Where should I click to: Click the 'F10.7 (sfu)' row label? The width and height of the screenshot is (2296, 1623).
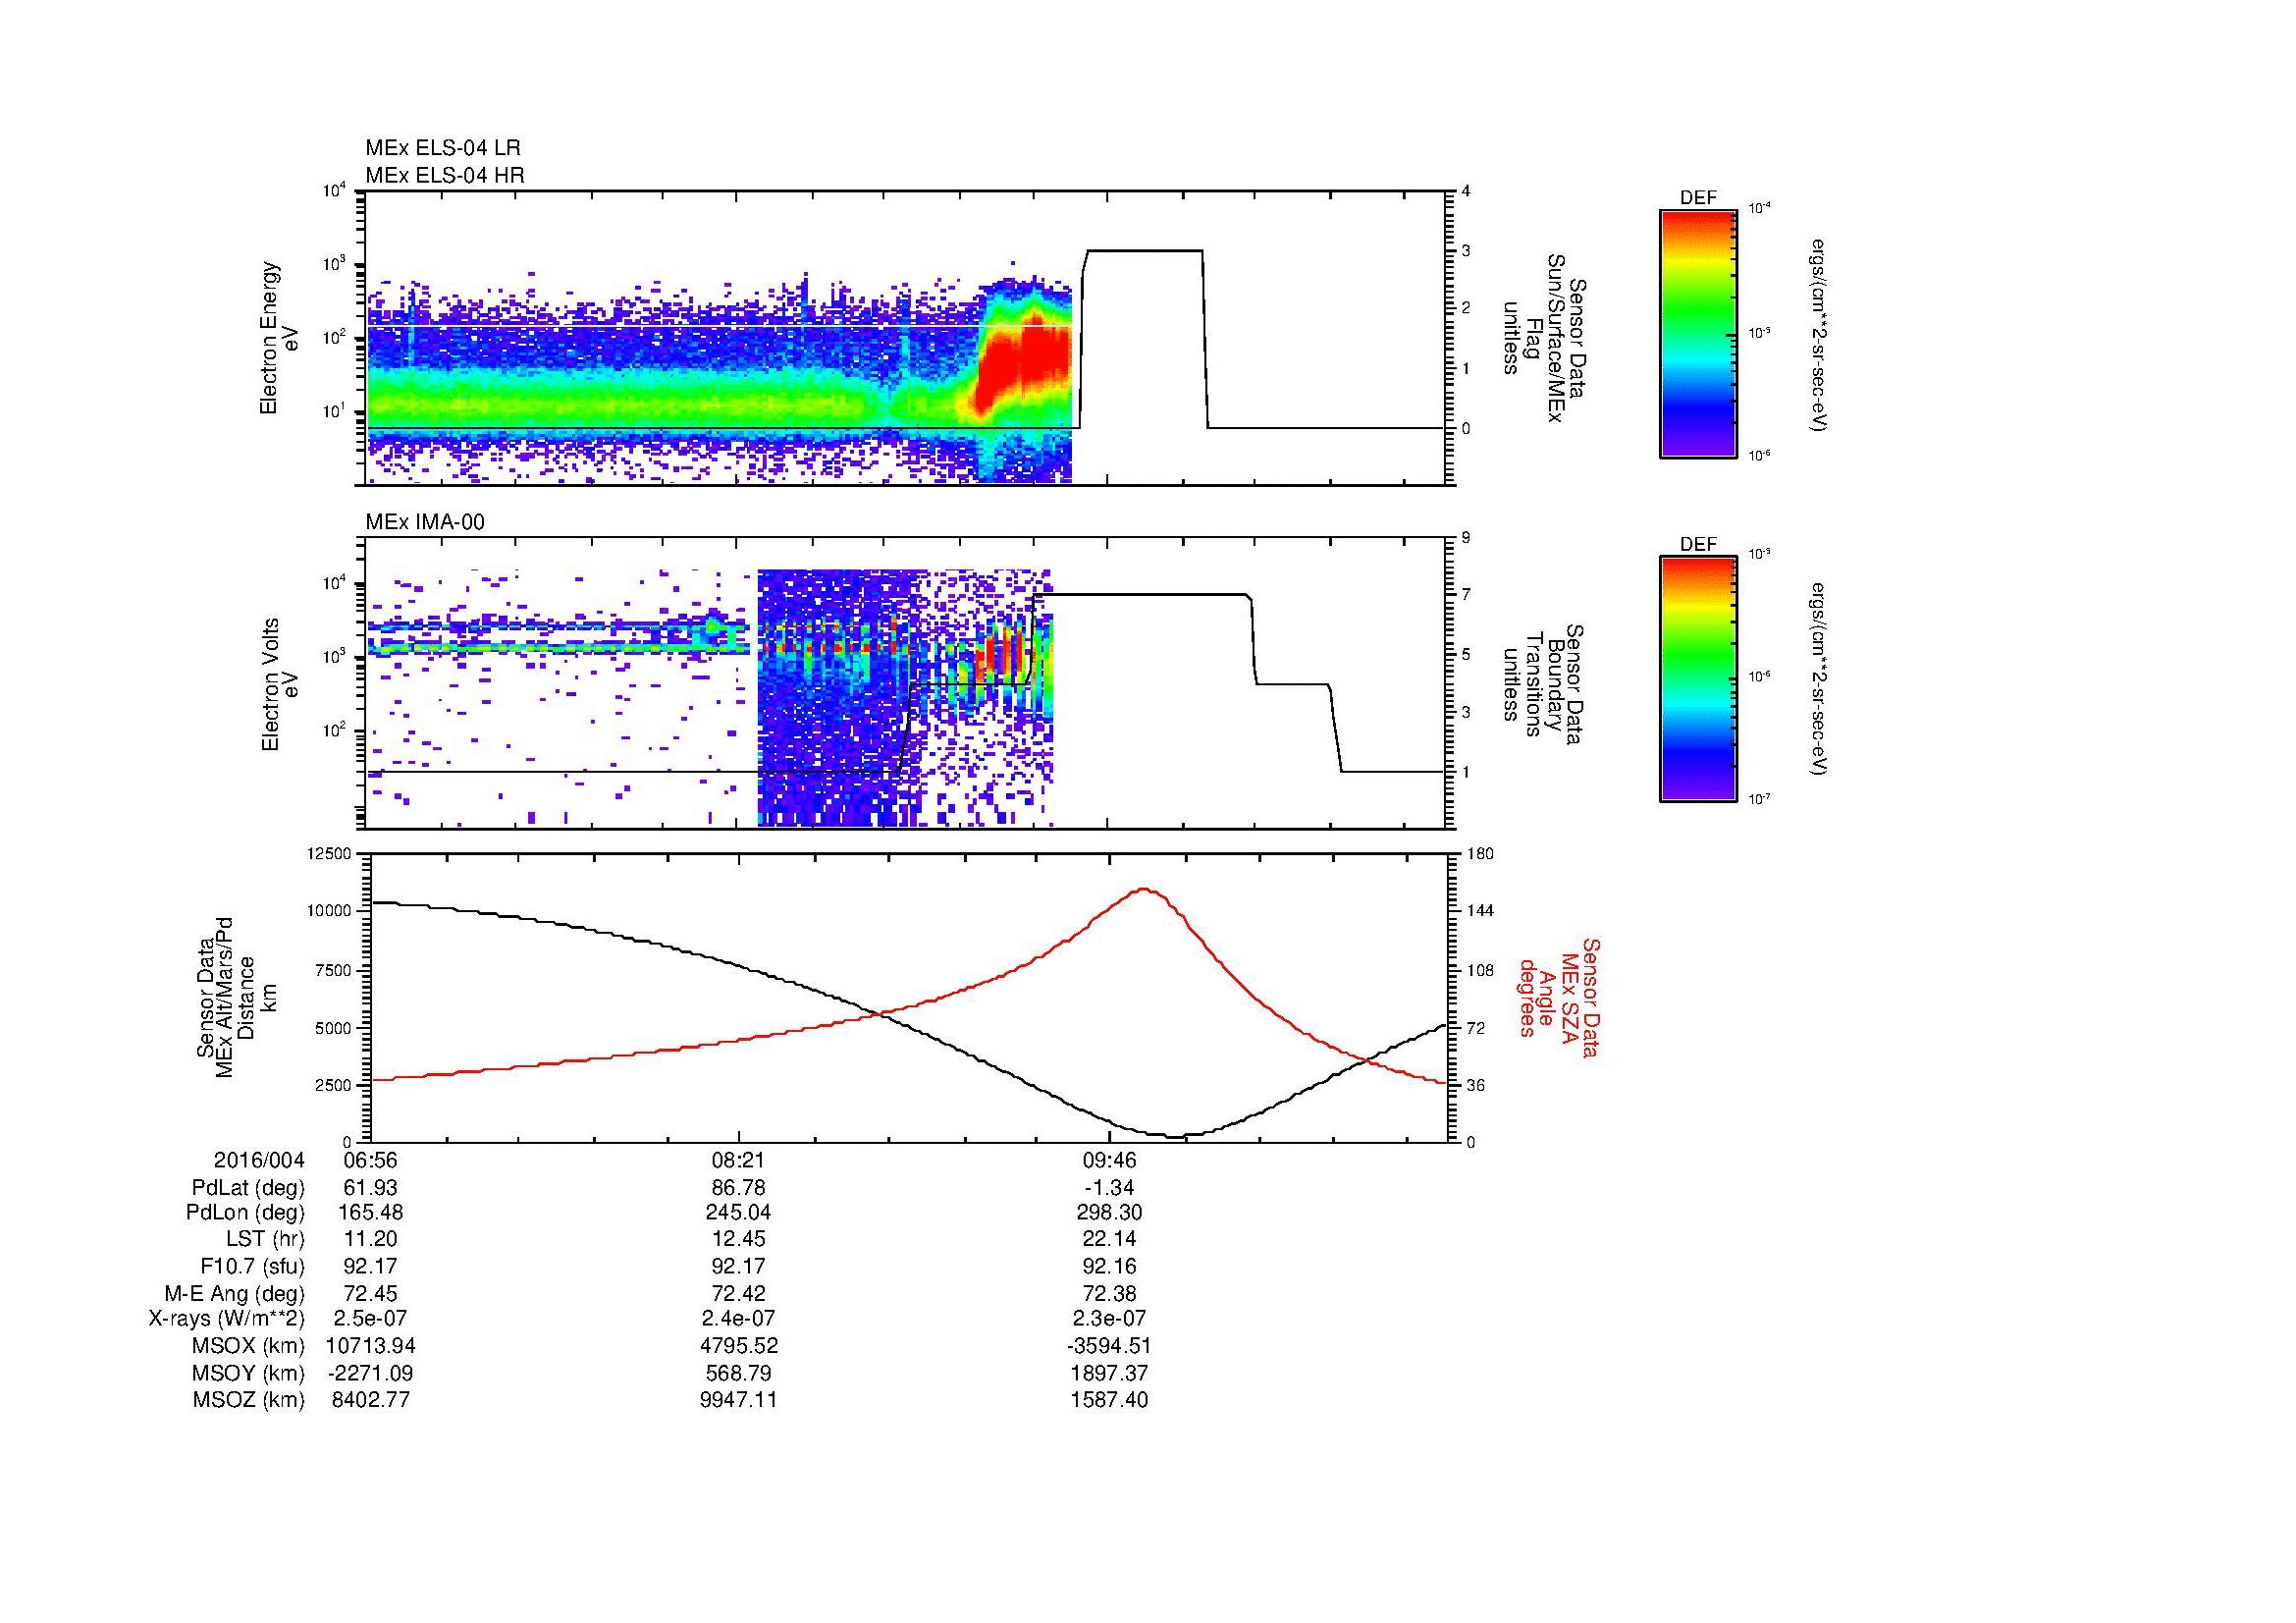coord(252,1266)
